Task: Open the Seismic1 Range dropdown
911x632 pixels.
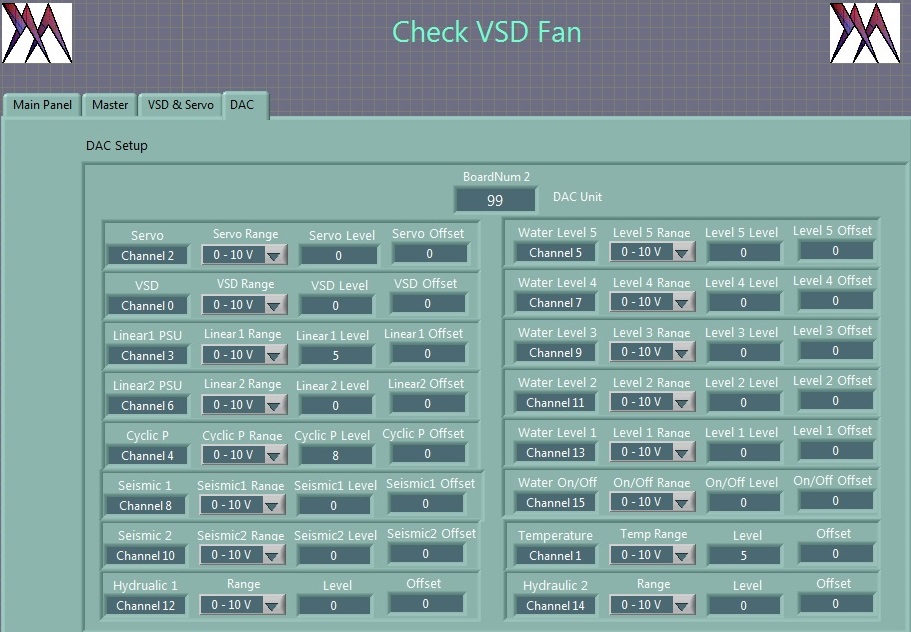Action: (x=244, y=505)
